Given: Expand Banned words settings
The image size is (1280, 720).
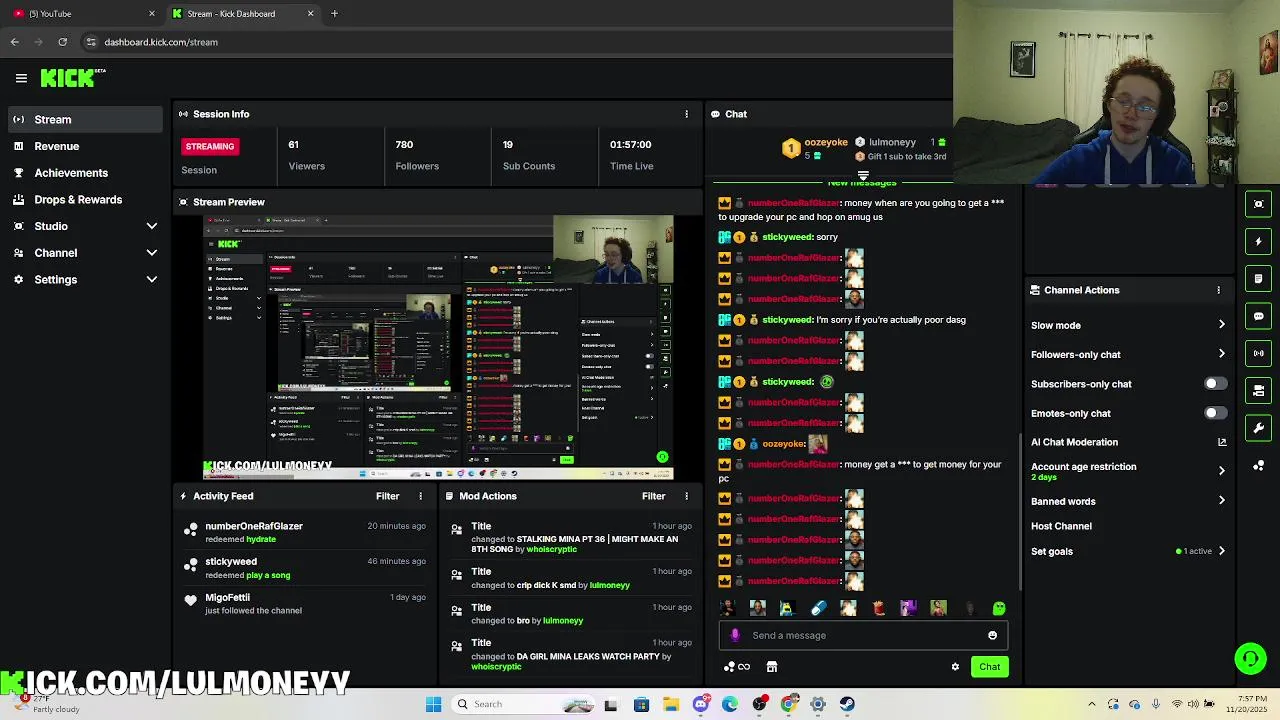Looking at the screenshot, I should point(1221,501).
